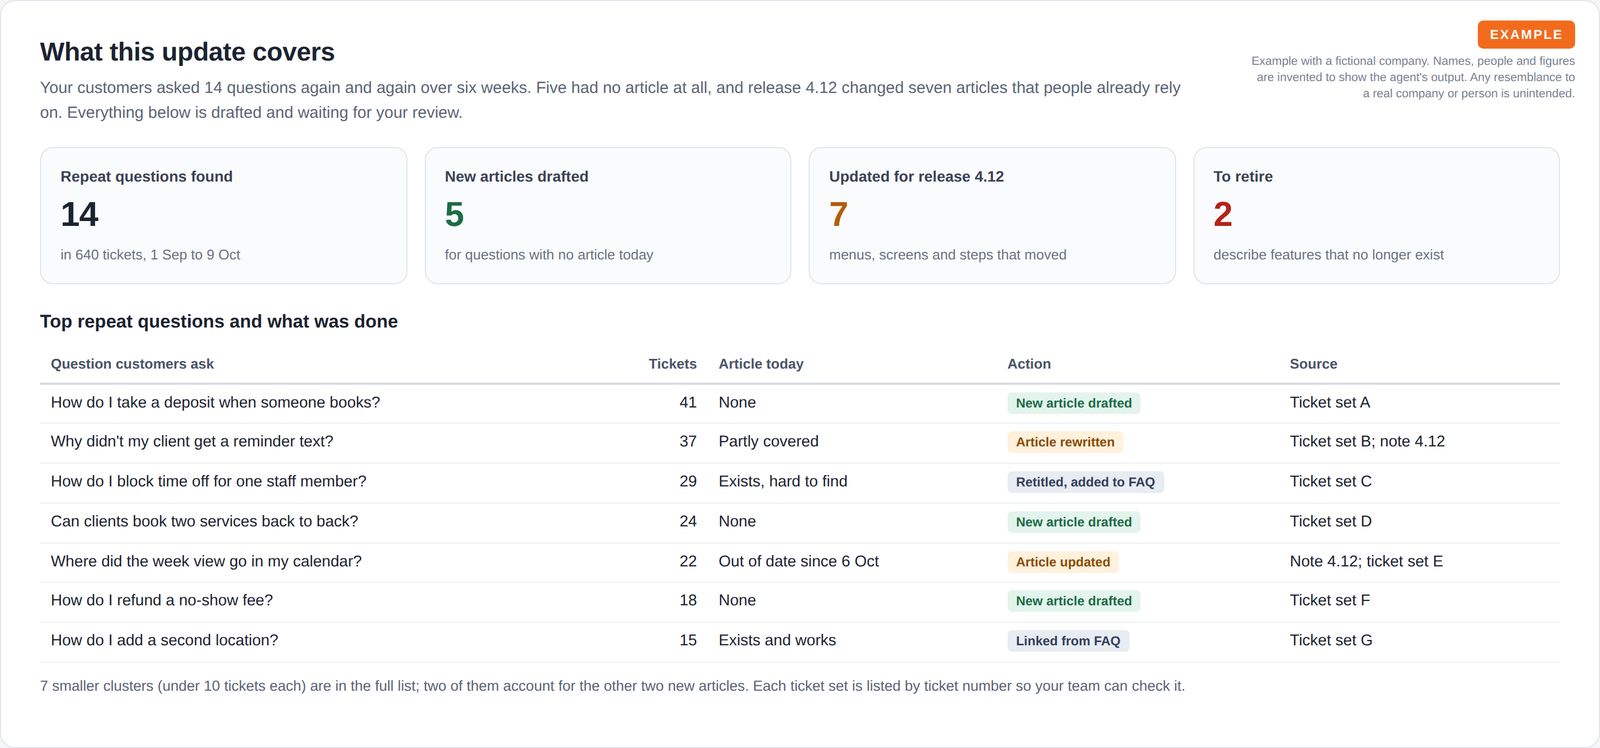Screen dimensions: 1600x748
Task: Select the To retire card
Action: 1376,216
